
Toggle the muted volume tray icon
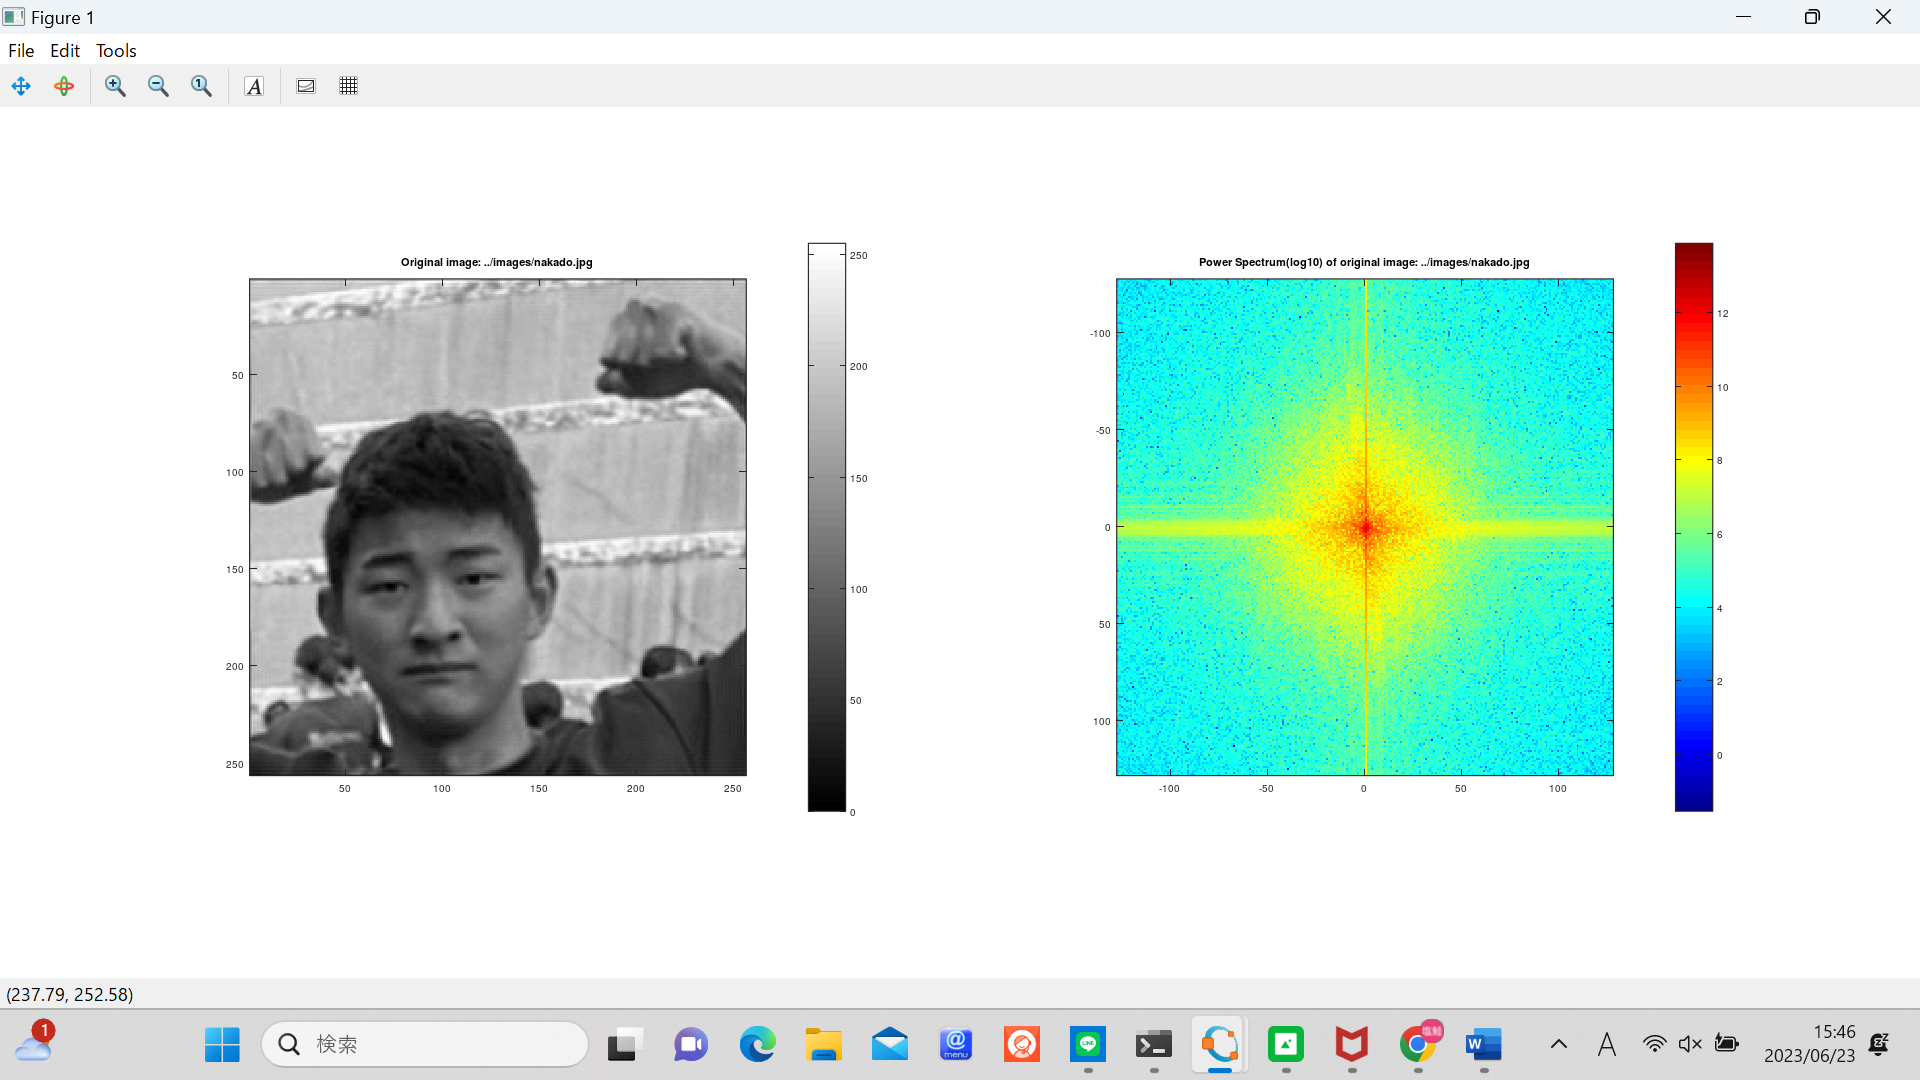1690,1045
